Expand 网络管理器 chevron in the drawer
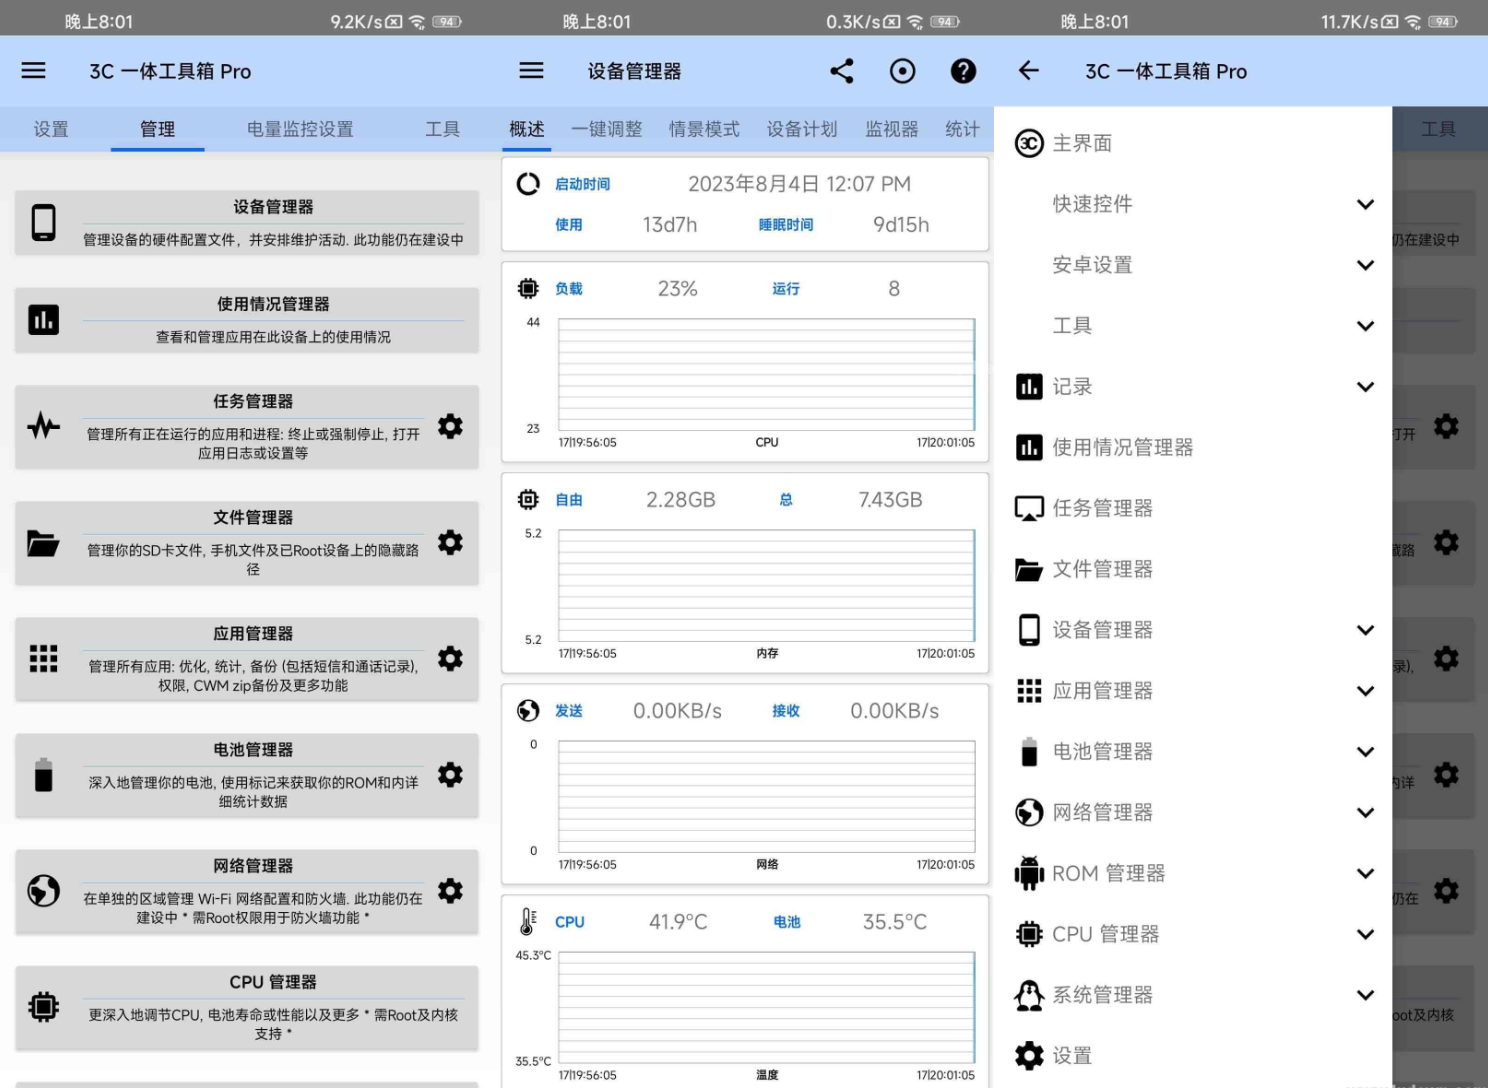This screenshot has height=1088, width=1488. coord(1365,813)
